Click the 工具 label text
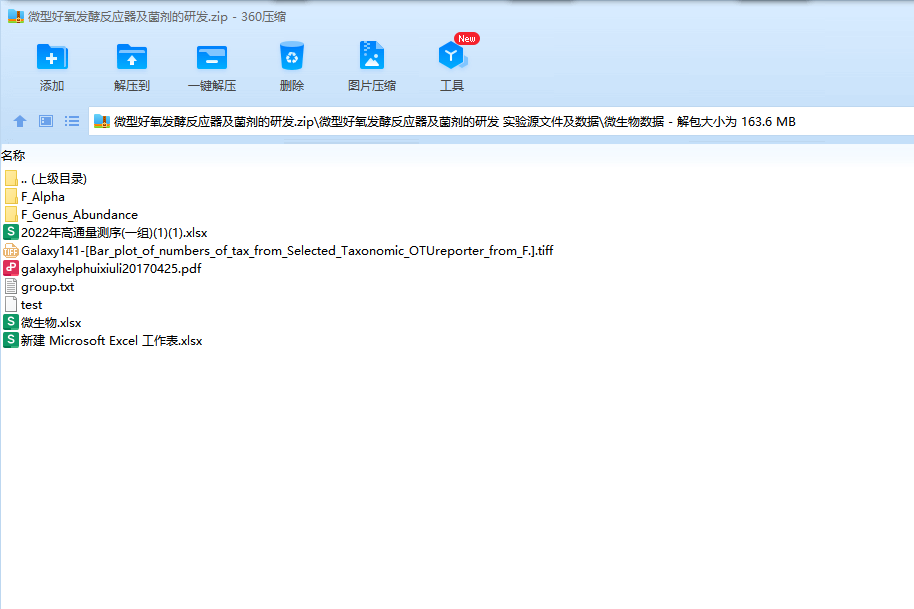This screenshot has width=914, height=609. click(452, 86)
